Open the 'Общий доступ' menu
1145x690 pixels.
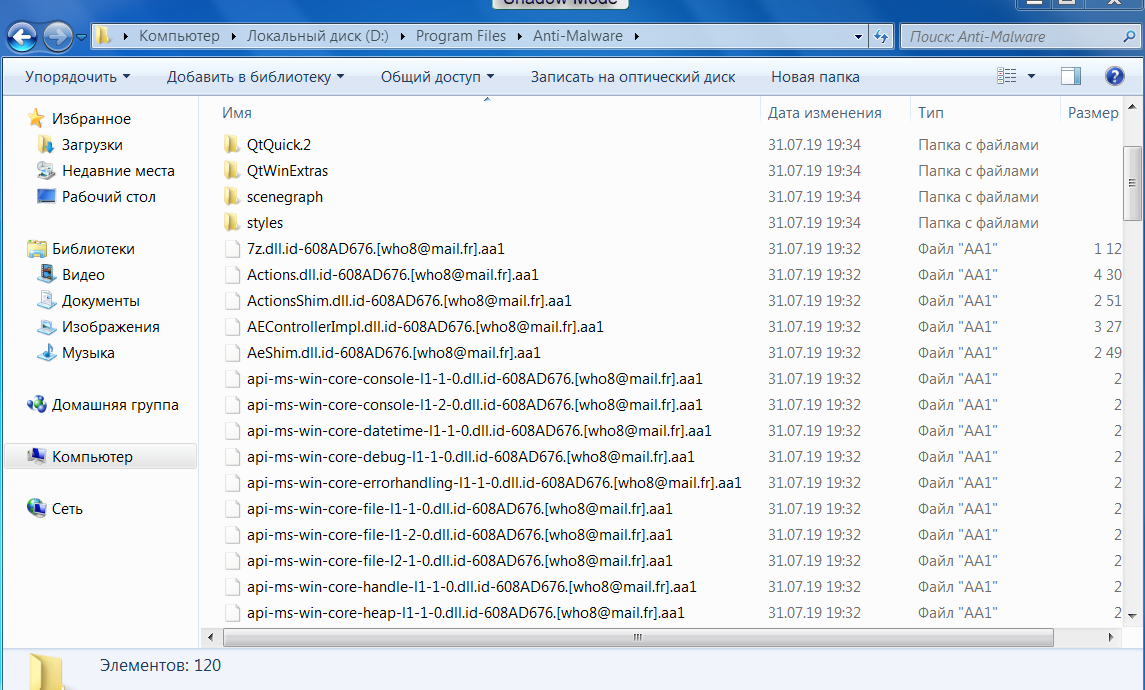pyautogui.click(x=437, y=77)
